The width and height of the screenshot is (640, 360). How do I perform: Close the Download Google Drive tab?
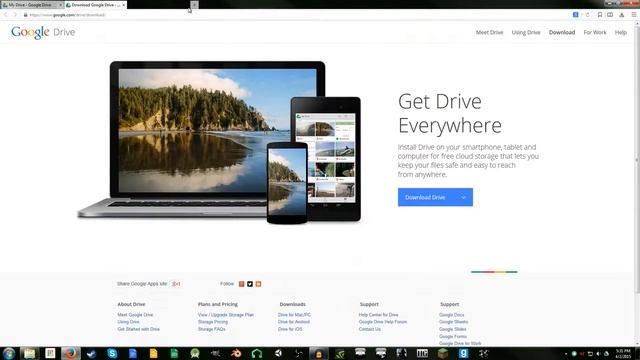click(124, 5)
